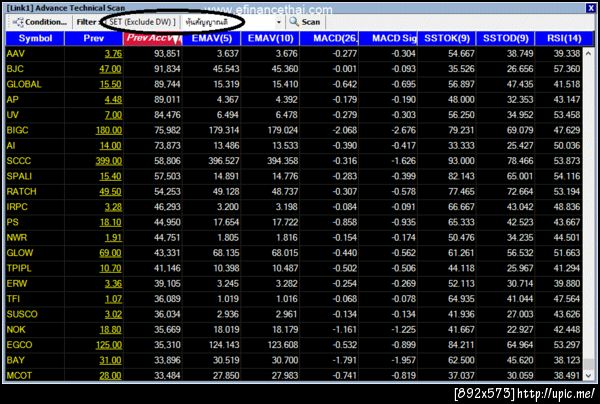Open SPALI price link 15.40
This screenshot has width=600, height=404.
[x=110, y=176]
